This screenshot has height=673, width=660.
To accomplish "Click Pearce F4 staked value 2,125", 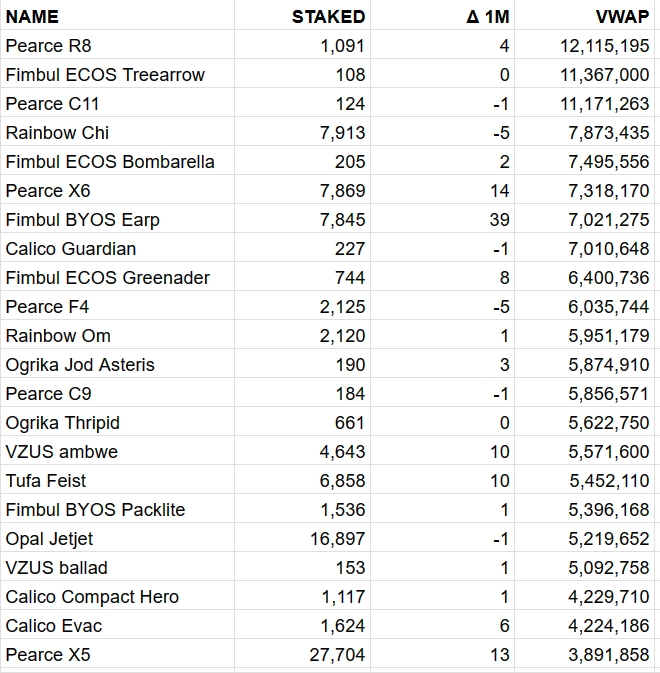I will tap(343, 307).
